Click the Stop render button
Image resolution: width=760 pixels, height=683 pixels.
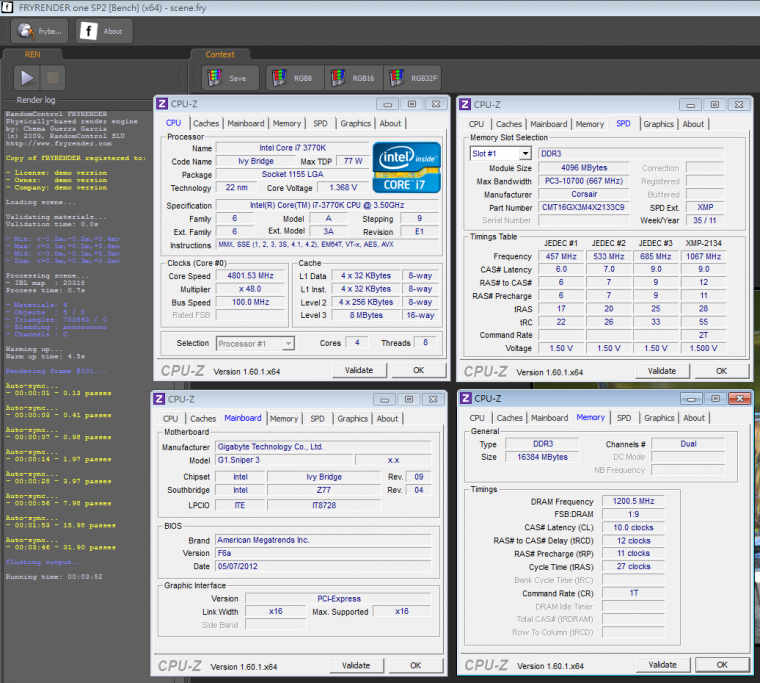(54, 78)
